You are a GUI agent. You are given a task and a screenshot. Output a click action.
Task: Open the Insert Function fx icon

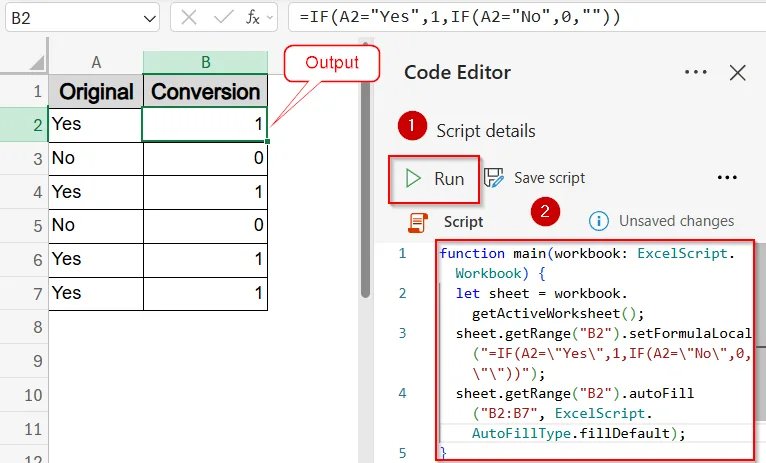[x=253, y=18]
